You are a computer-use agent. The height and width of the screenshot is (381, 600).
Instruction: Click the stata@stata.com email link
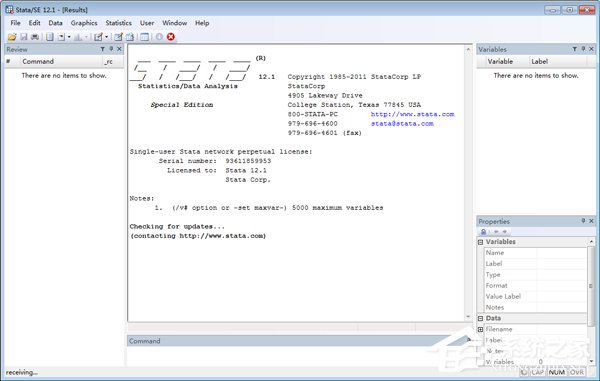click(x=402, y=124)
